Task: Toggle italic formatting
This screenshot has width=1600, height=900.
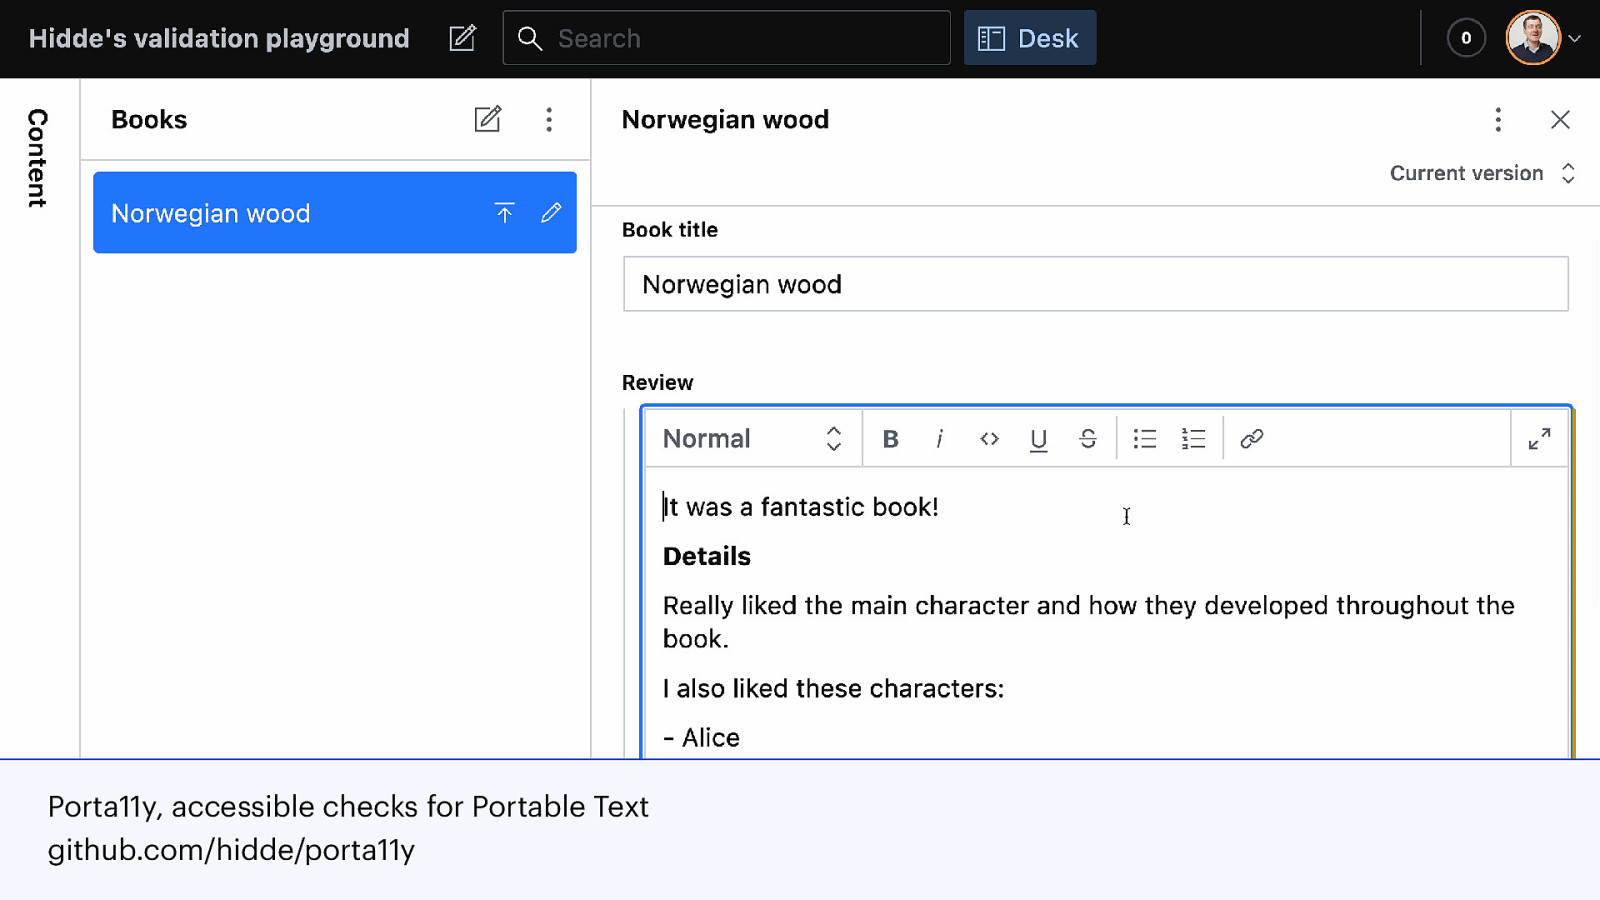Action: [x=940, y=439]
